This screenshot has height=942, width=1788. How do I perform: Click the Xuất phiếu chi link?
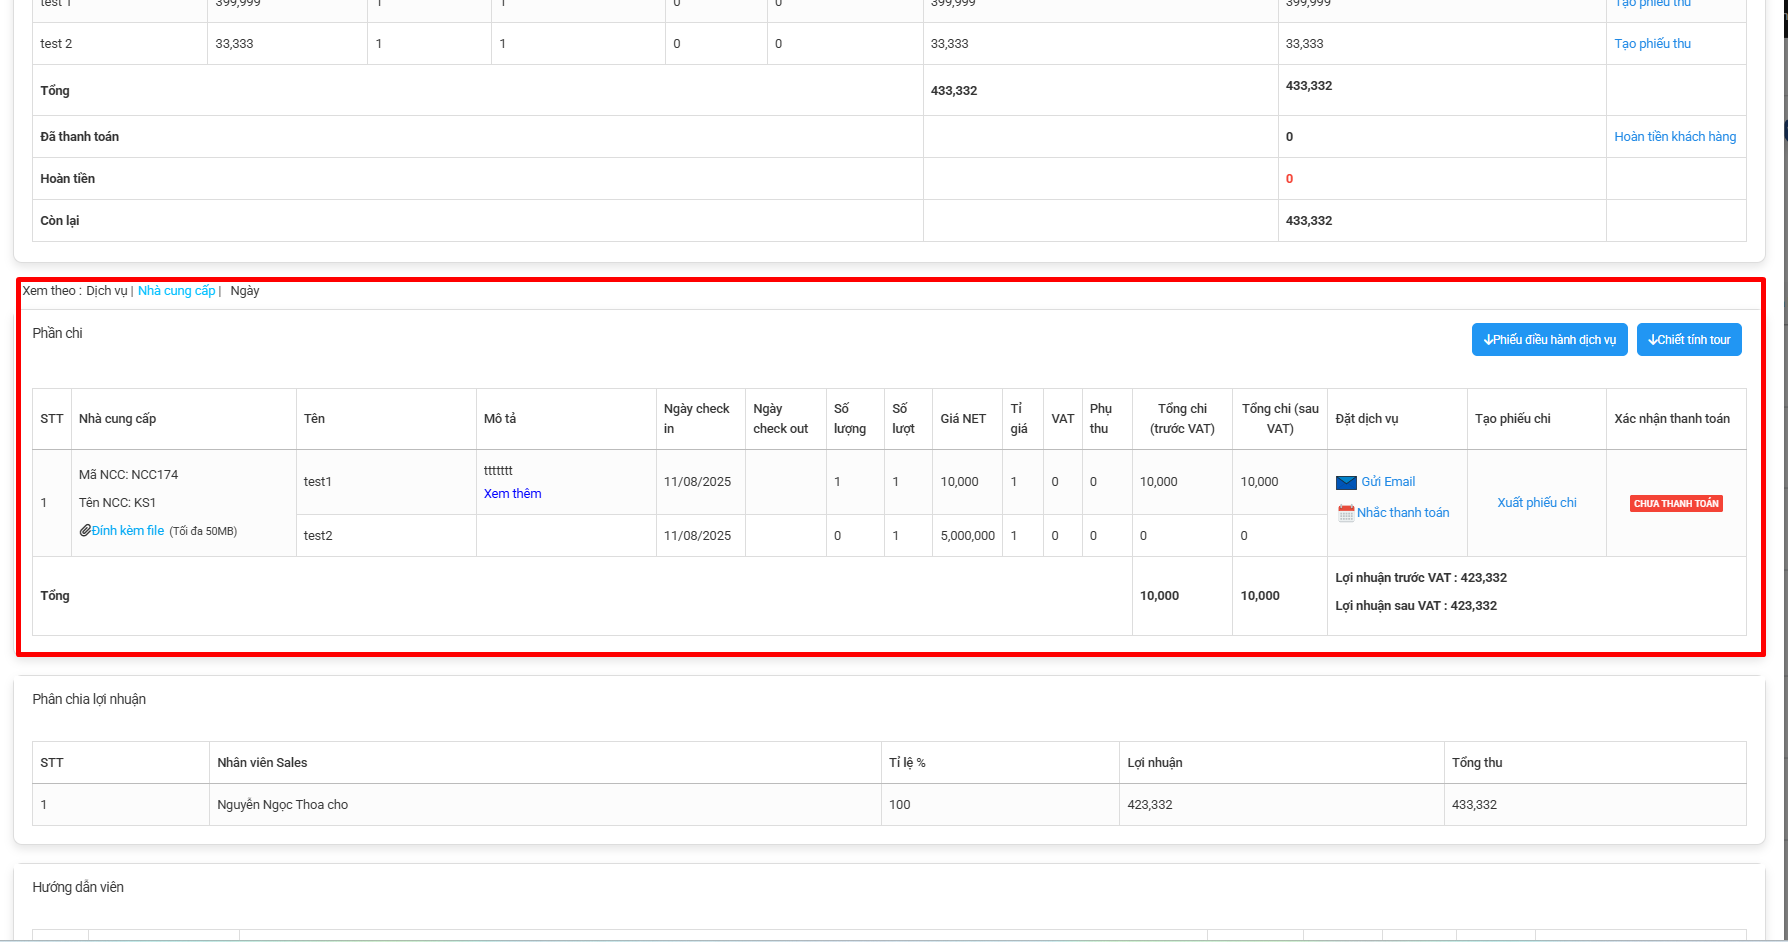[x=1536, y=503]
